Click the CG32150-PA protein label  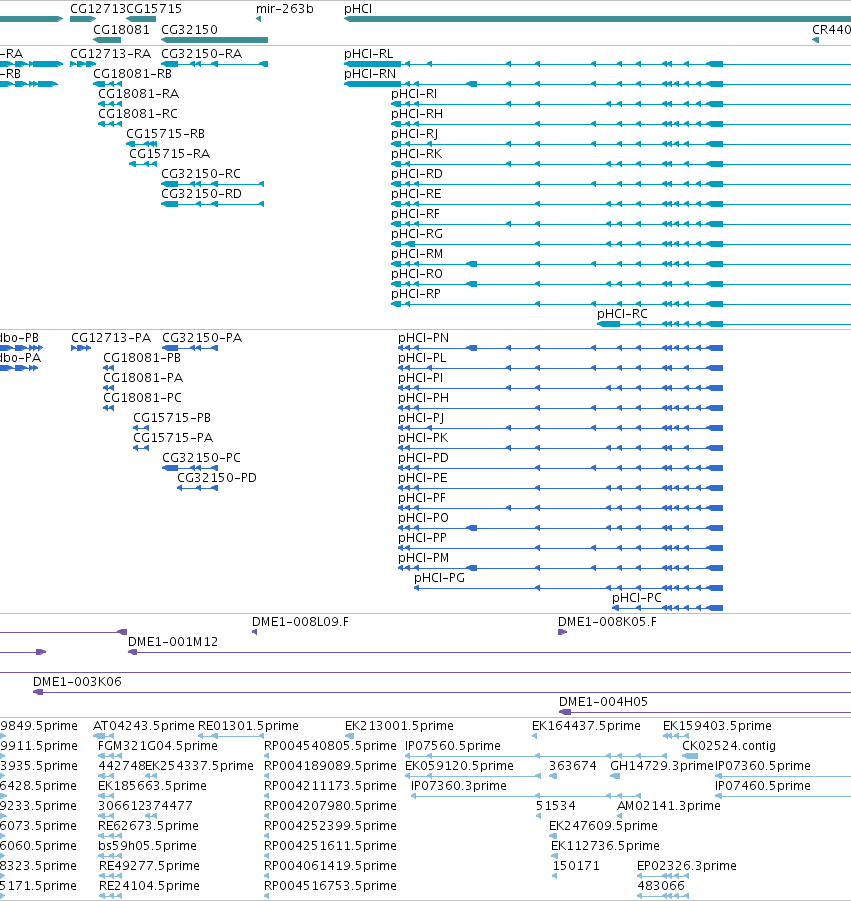pos(202,338)
